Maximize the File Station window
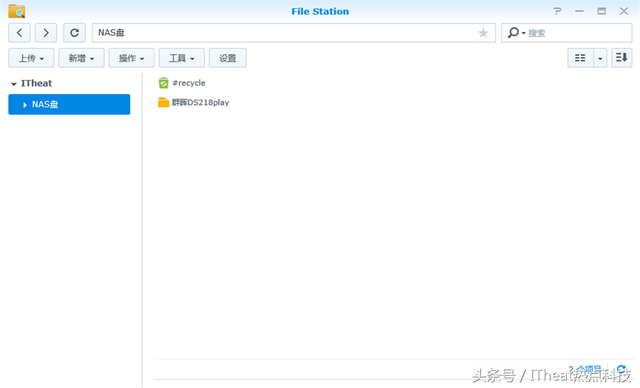Screen dimensions: 640x388 602,11
